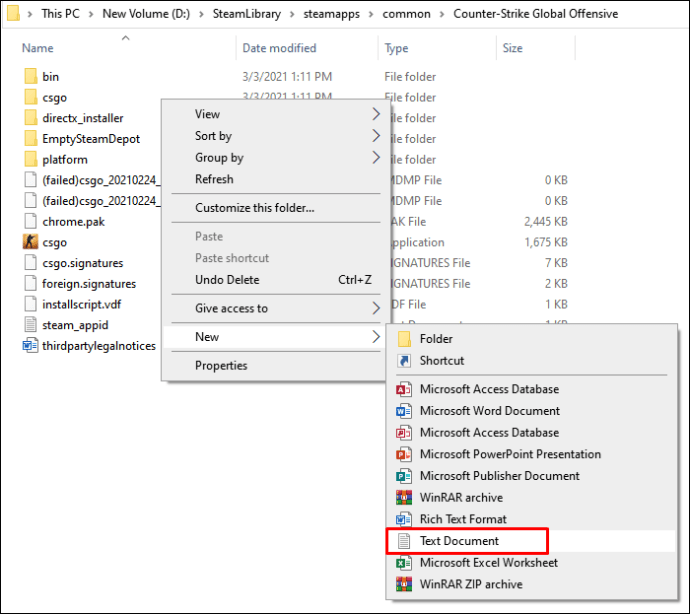
Task: Click the WinRAR ZIP archive icon
Action: (x=404, y=584)
